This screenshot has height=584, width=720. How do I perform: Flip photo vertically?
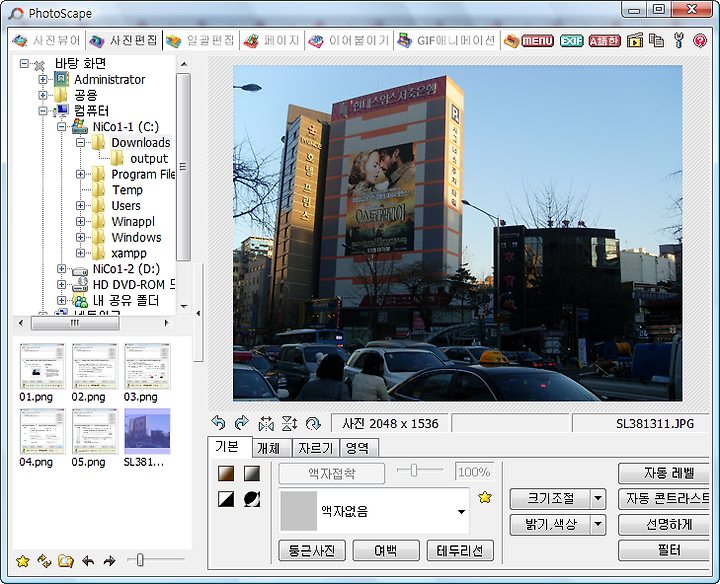click(x=289, y=423)
